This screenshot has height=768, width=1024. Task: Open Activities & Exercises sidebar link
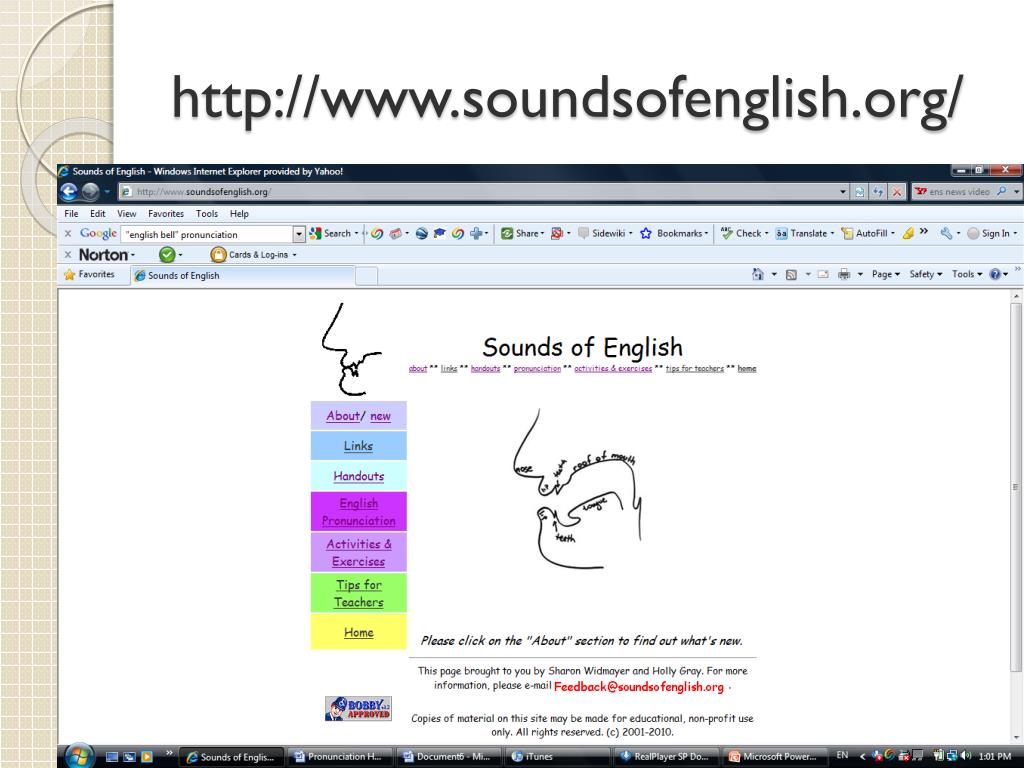click(x=359, y=552)
